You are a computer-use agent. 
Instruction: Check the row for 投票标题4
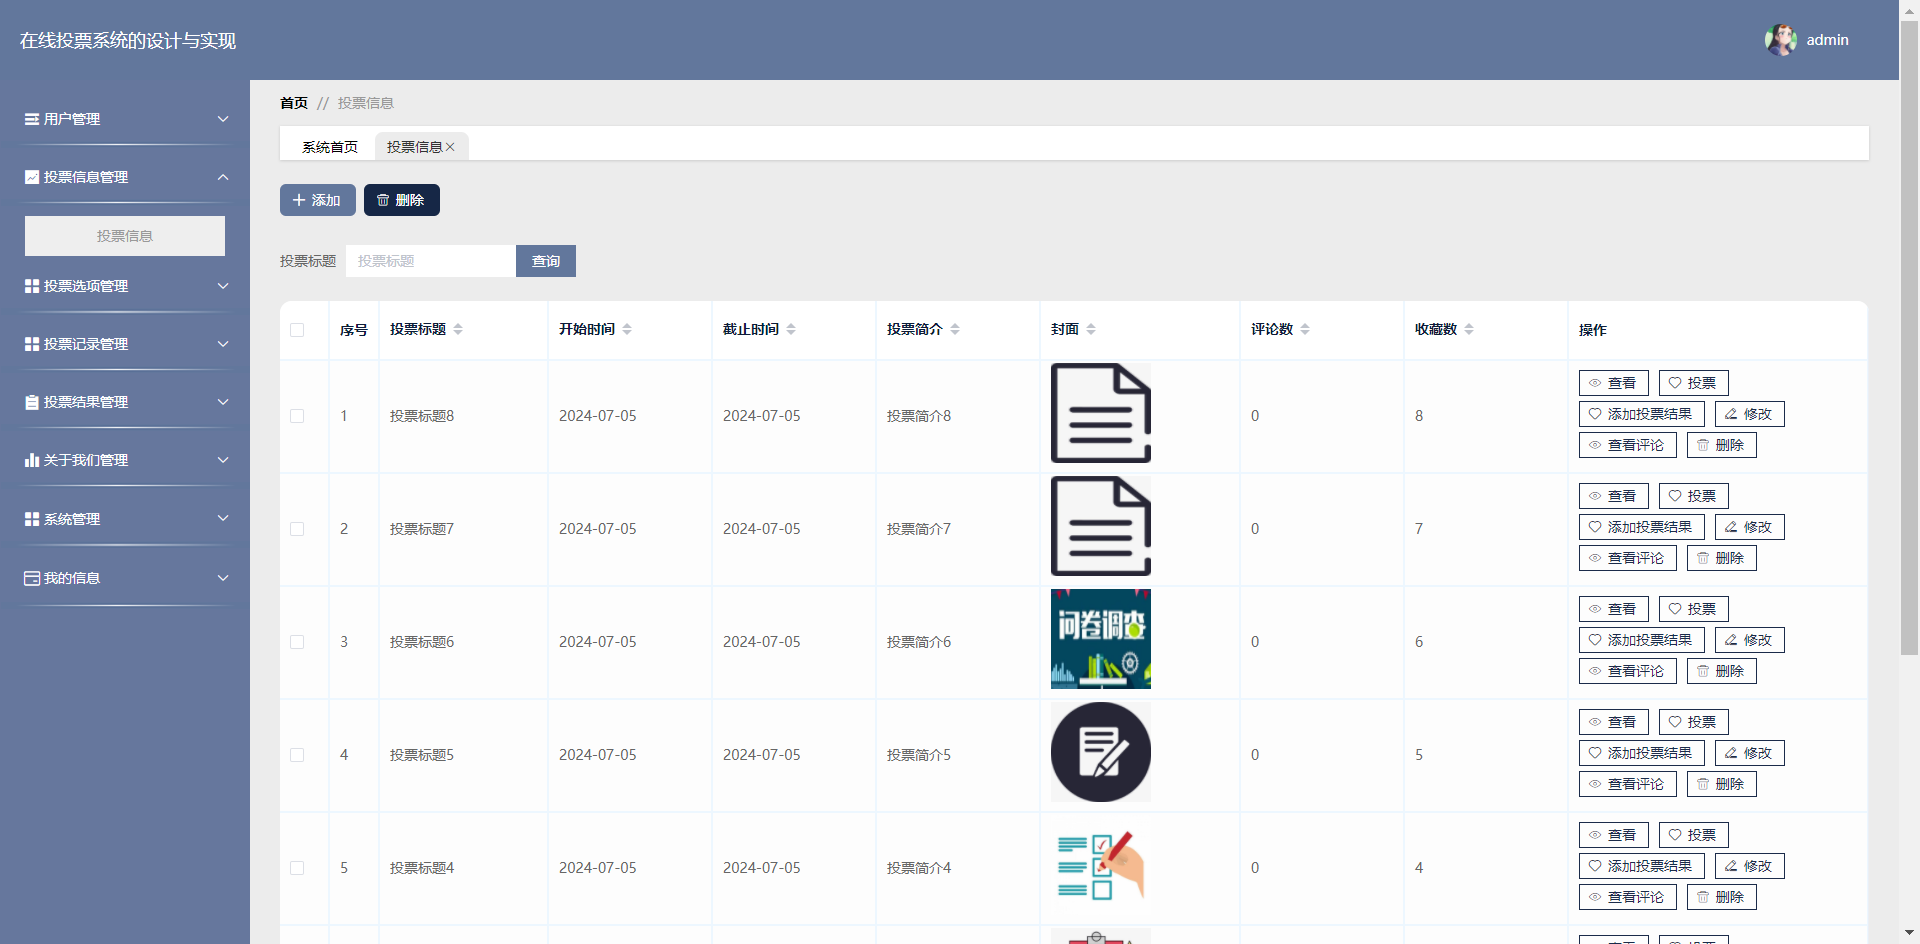pyautogui.click(x=297, y=868)
